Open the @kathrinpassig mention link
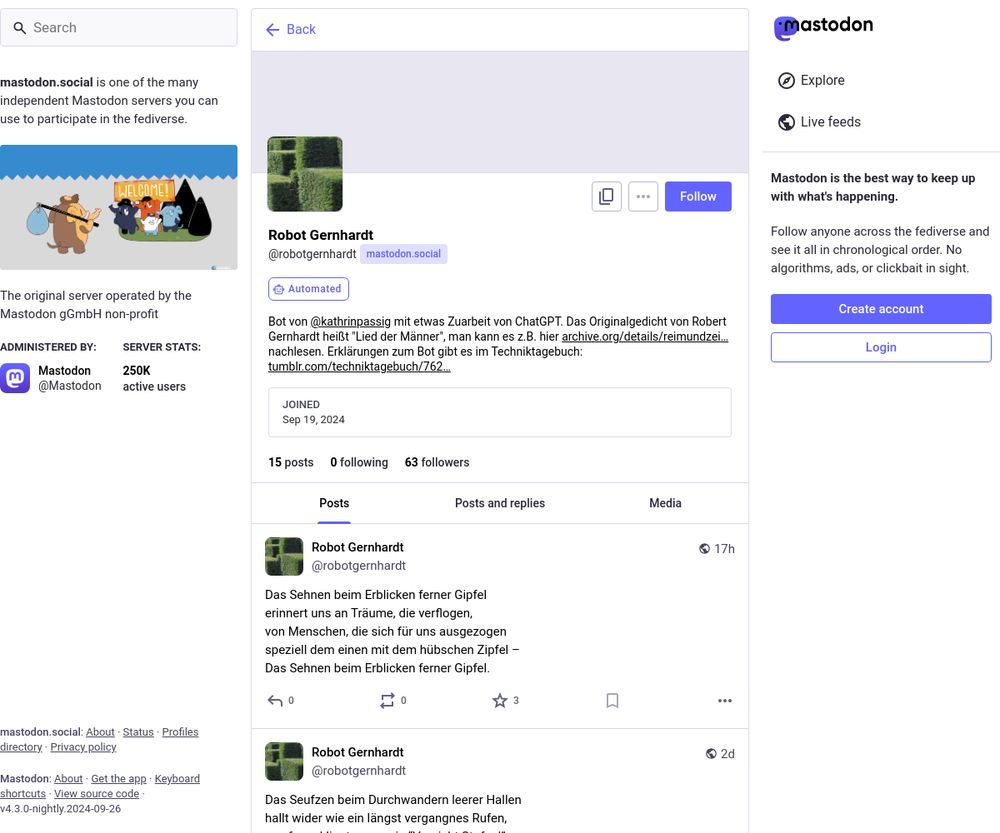1000x833 pixels. [350, 321]
